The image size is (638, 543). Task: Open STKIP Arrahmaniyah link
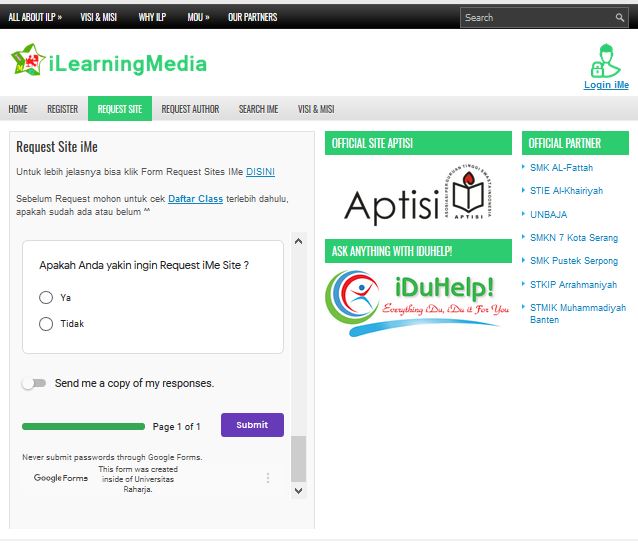pyautogui.click(x=573, y=285)
